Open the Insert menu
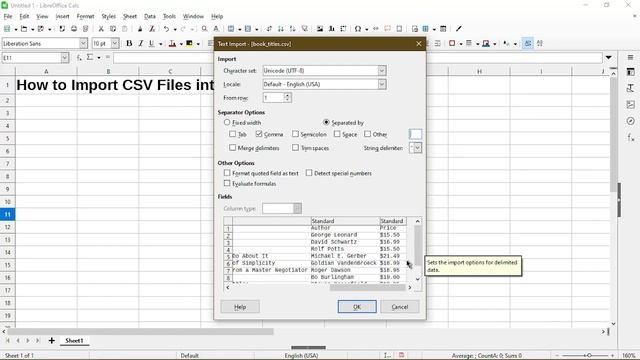This screenshot has height=360, width=640. (62, 16)
